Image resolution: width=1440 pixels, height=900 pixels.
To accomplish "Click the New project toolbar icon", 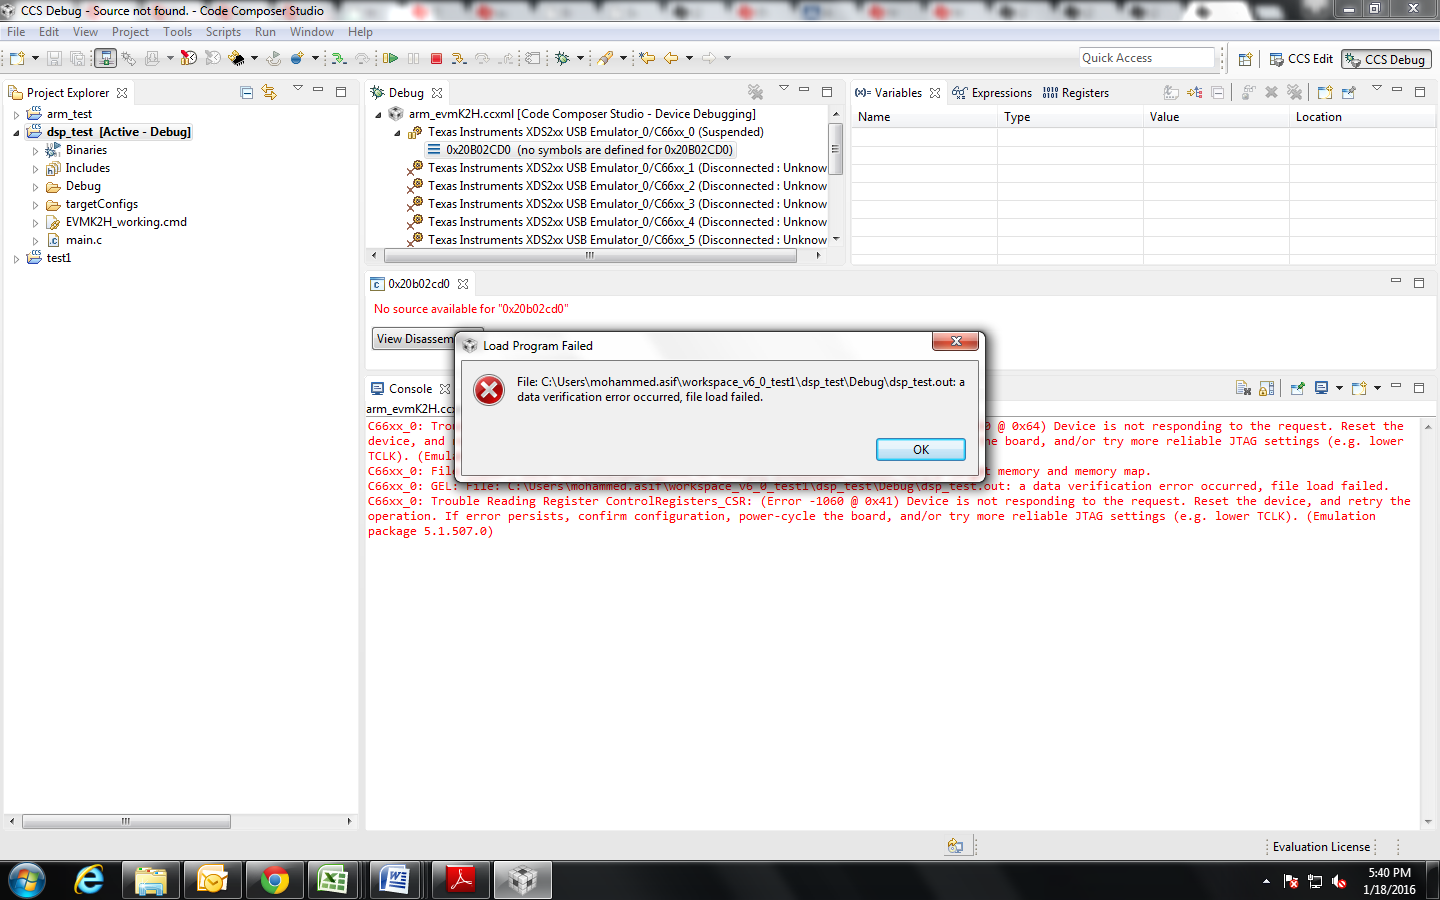I will [17, 58].
